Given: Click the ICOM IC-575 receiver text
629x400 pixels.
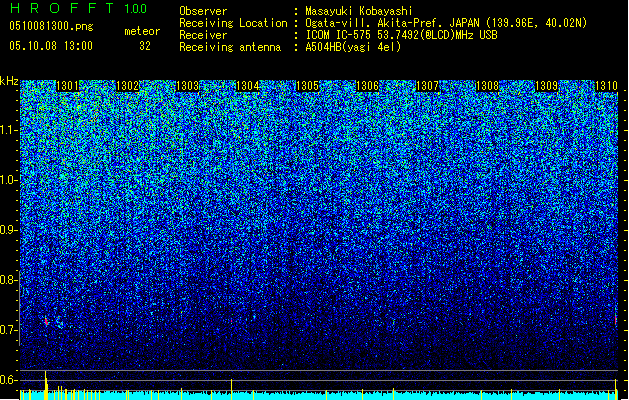Looking at the screenshot, I should click(x=401, y=35).
